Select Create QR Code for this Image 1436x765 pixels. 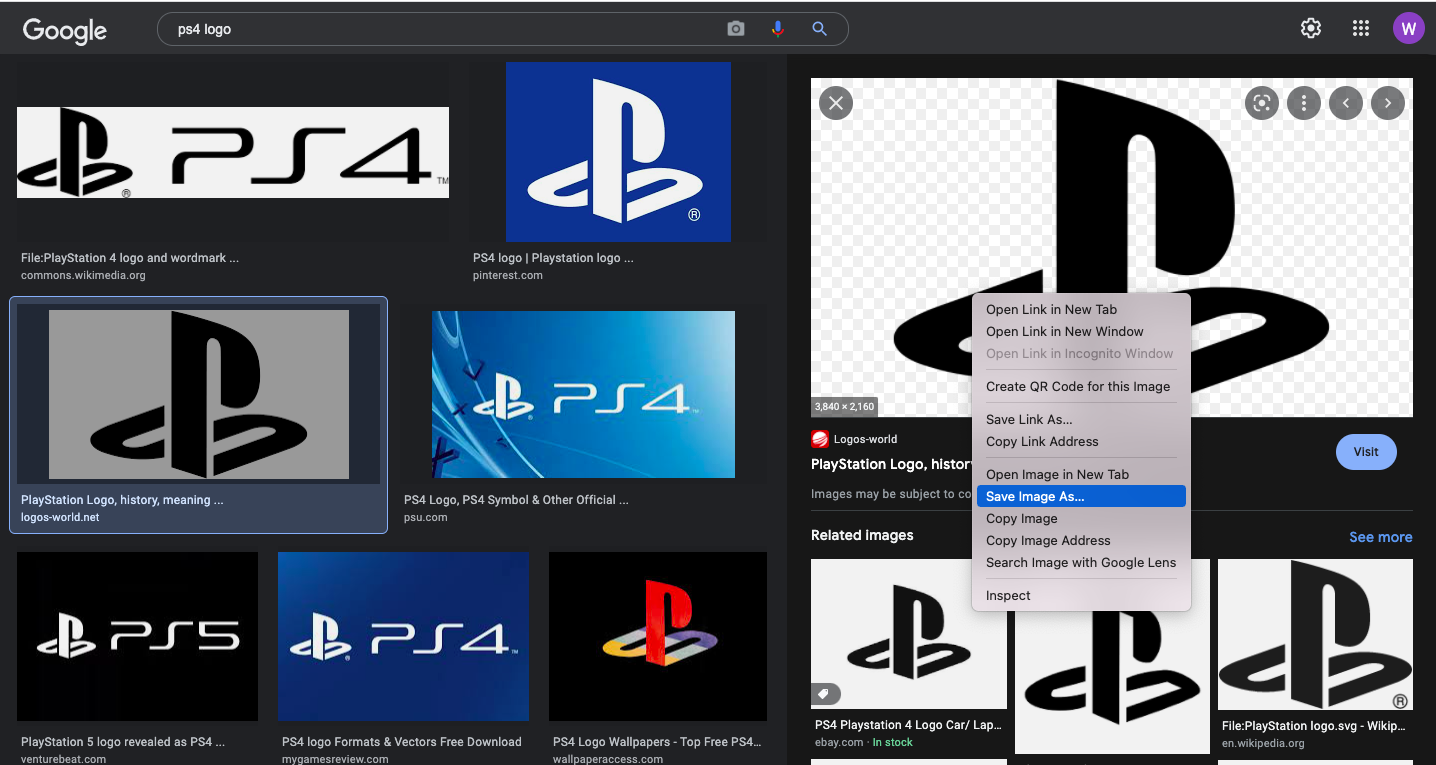1081,387
